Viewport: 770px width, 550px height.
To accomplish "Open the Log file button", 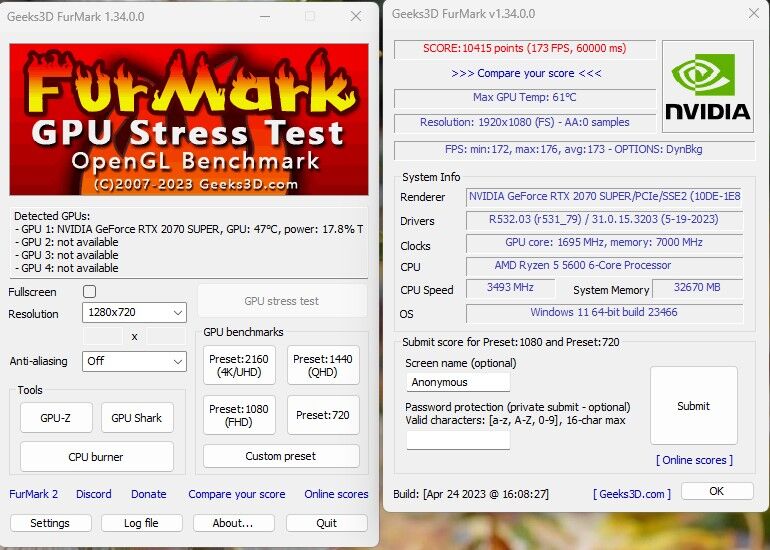I will pos(141,523).
